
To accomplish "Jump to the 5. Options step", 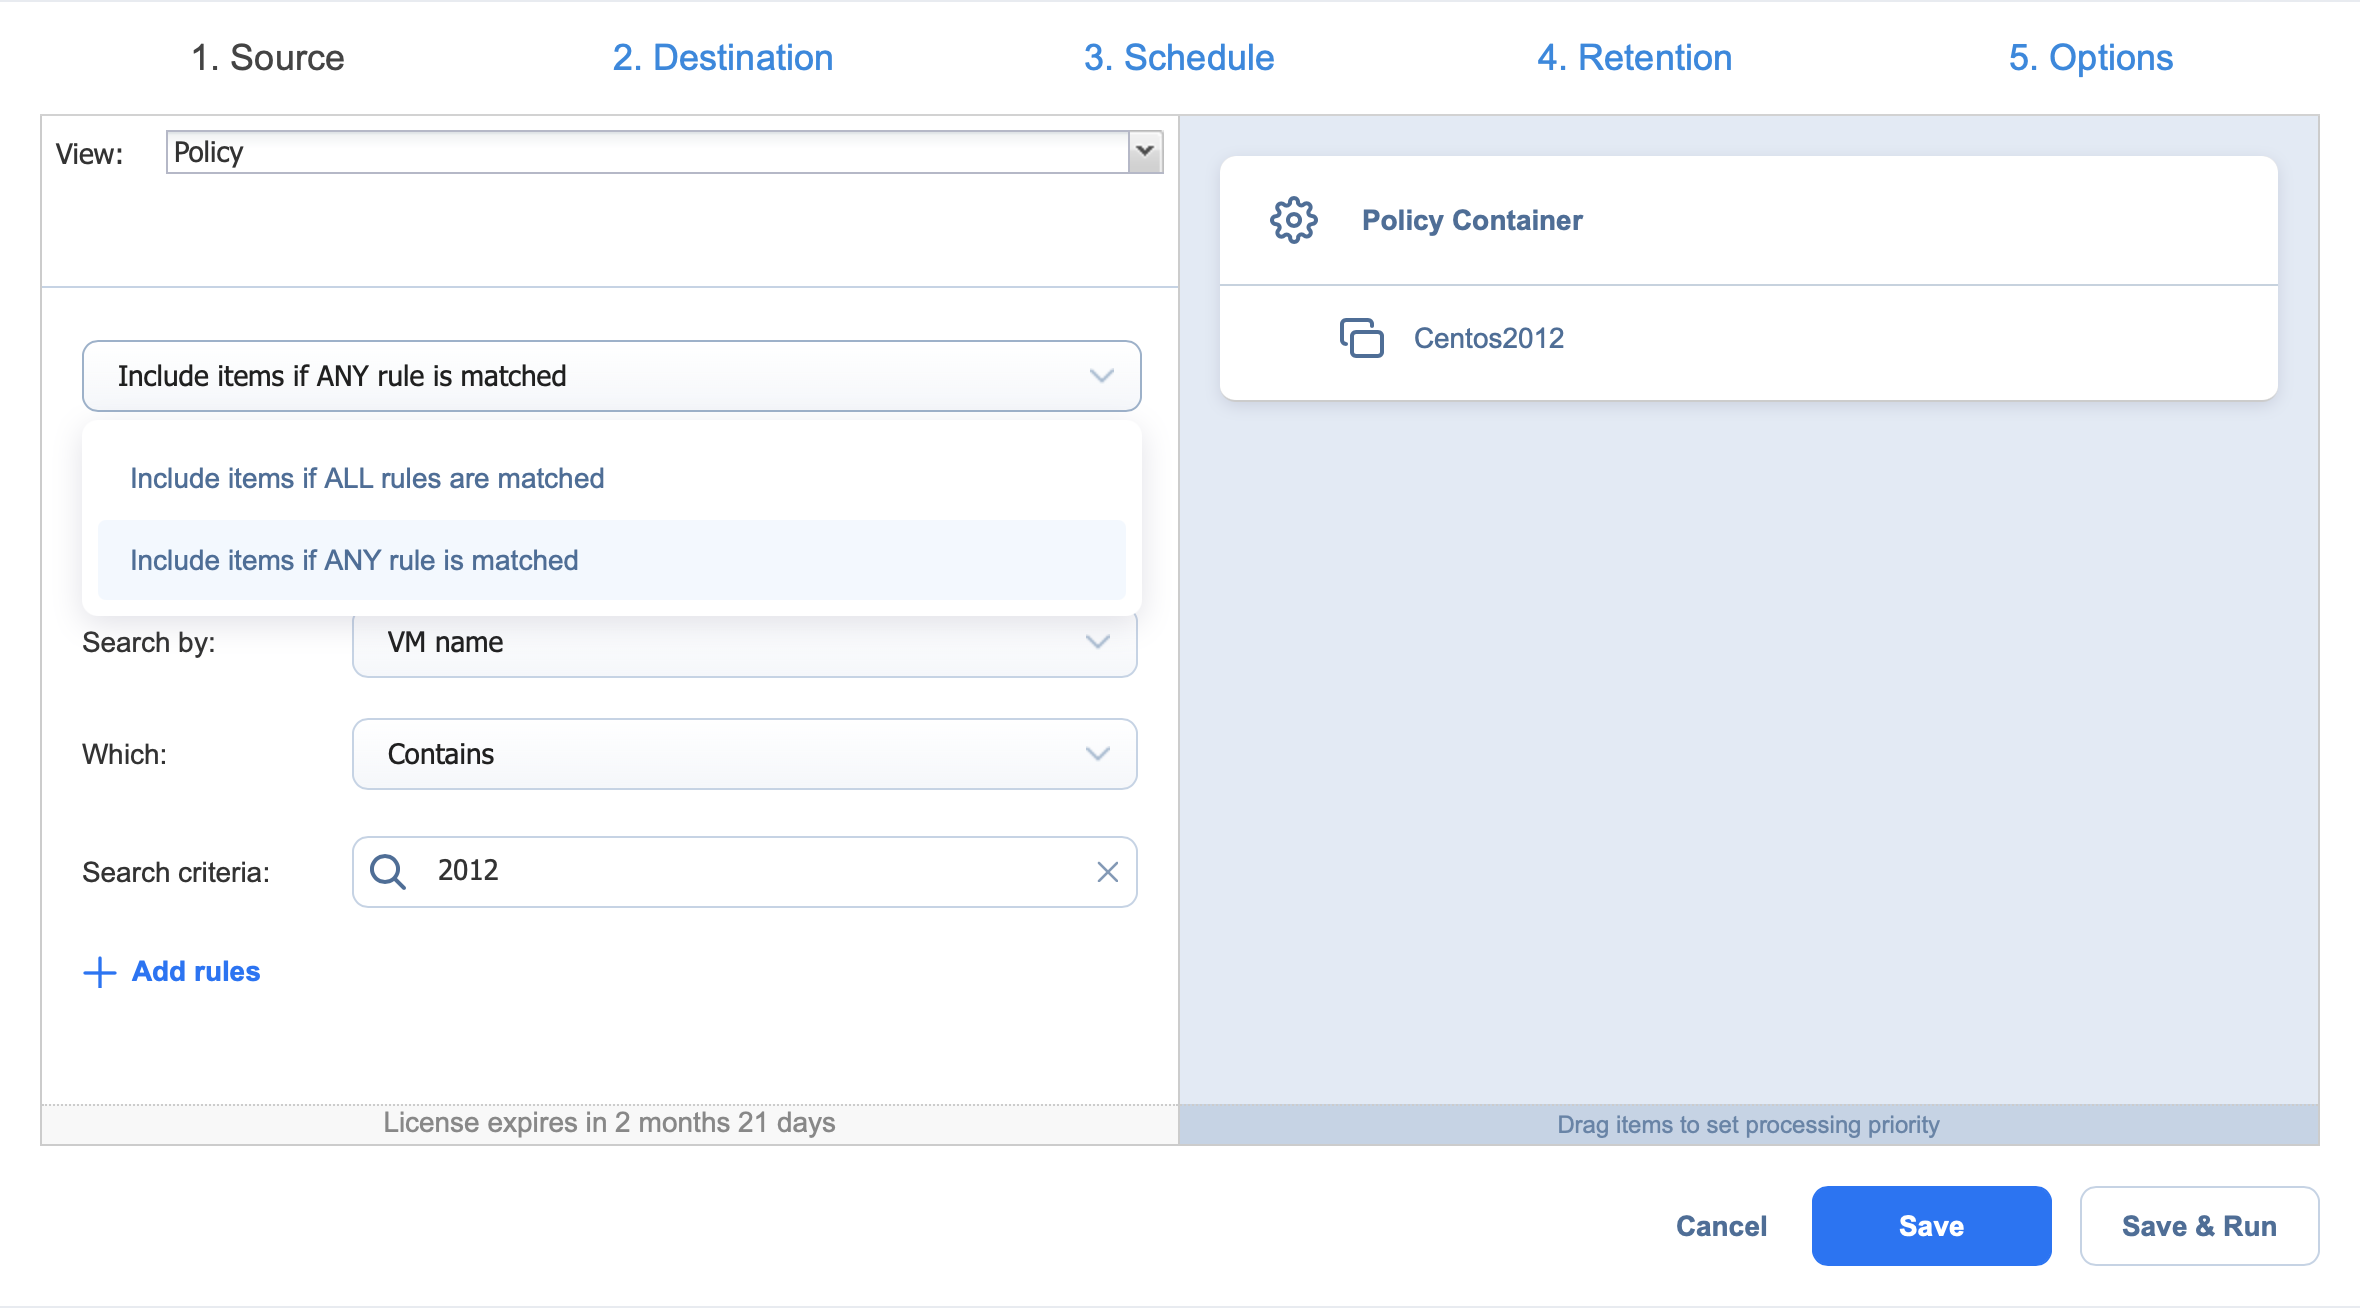I will point(2090,58).
